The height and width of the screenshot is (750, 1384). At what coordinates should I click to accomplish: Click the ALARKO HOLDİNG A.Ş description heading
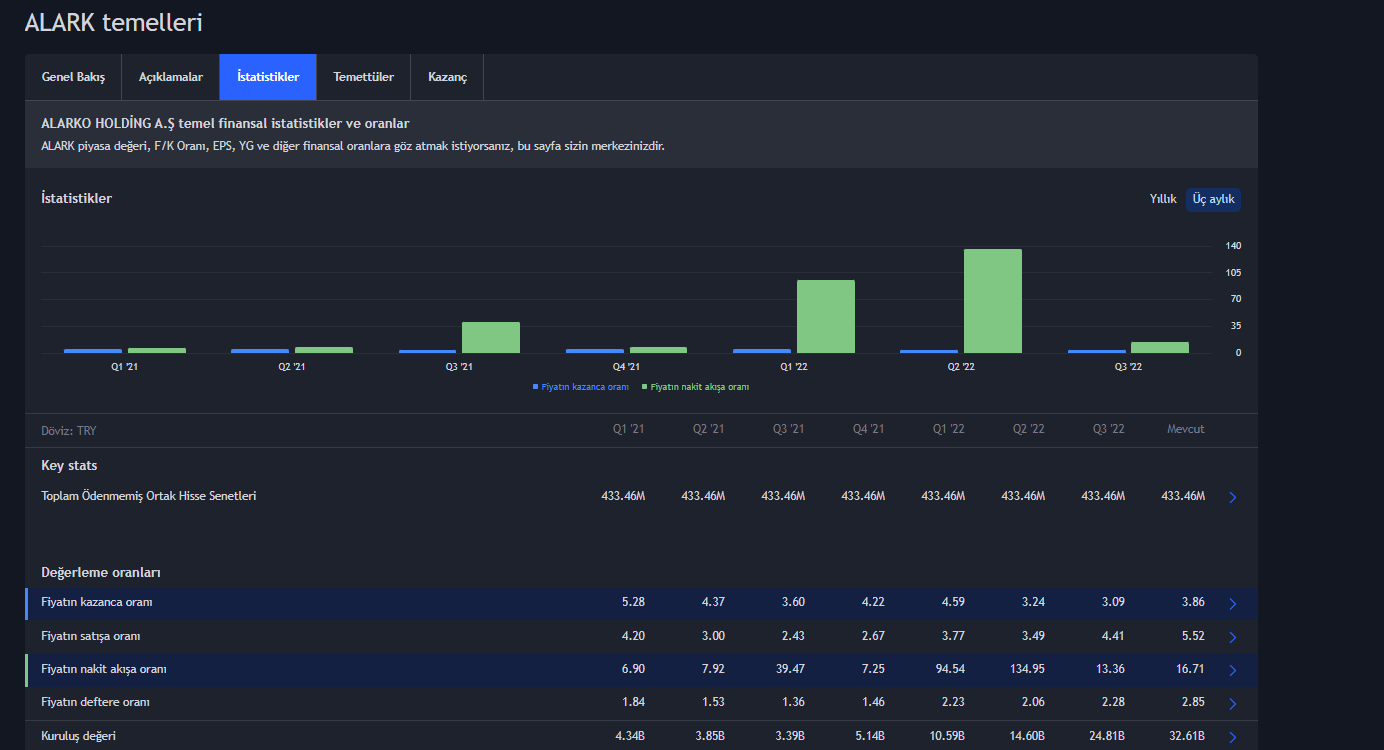pos(226,123)
